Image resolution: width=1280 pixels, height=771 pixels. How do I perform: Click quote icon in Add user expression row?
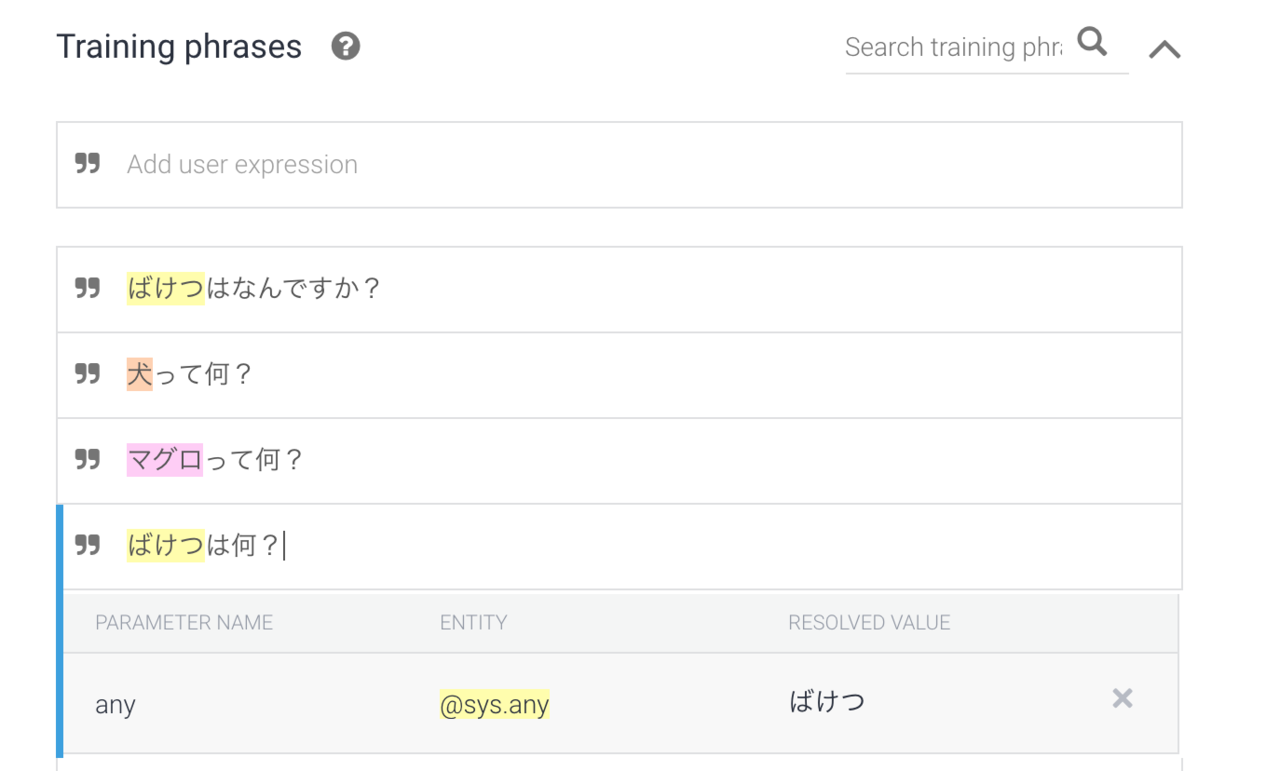coord(88,164)
